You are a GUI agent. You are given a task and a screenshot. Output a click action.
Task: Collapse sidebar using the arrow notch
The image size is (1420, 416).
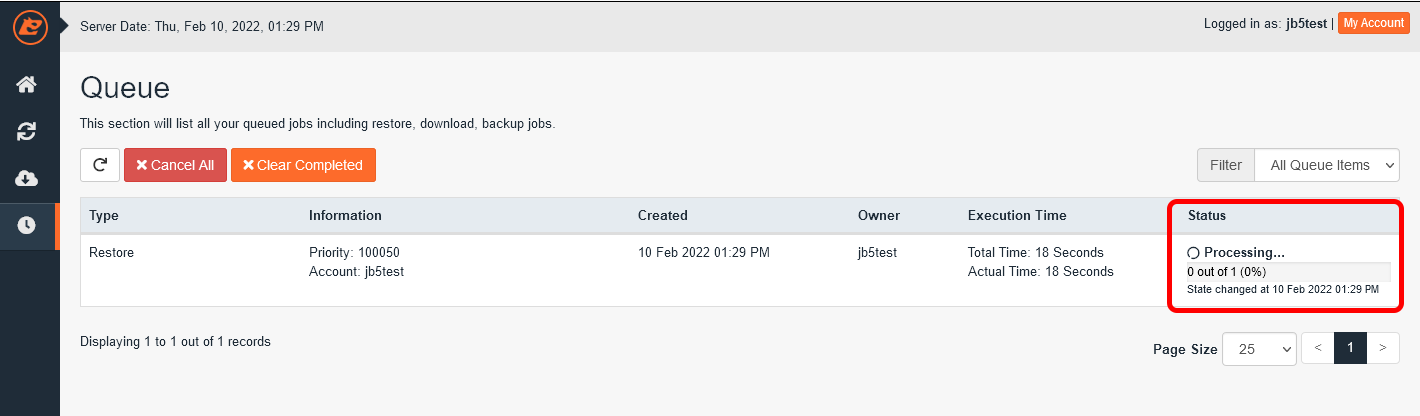coord(66,24)
